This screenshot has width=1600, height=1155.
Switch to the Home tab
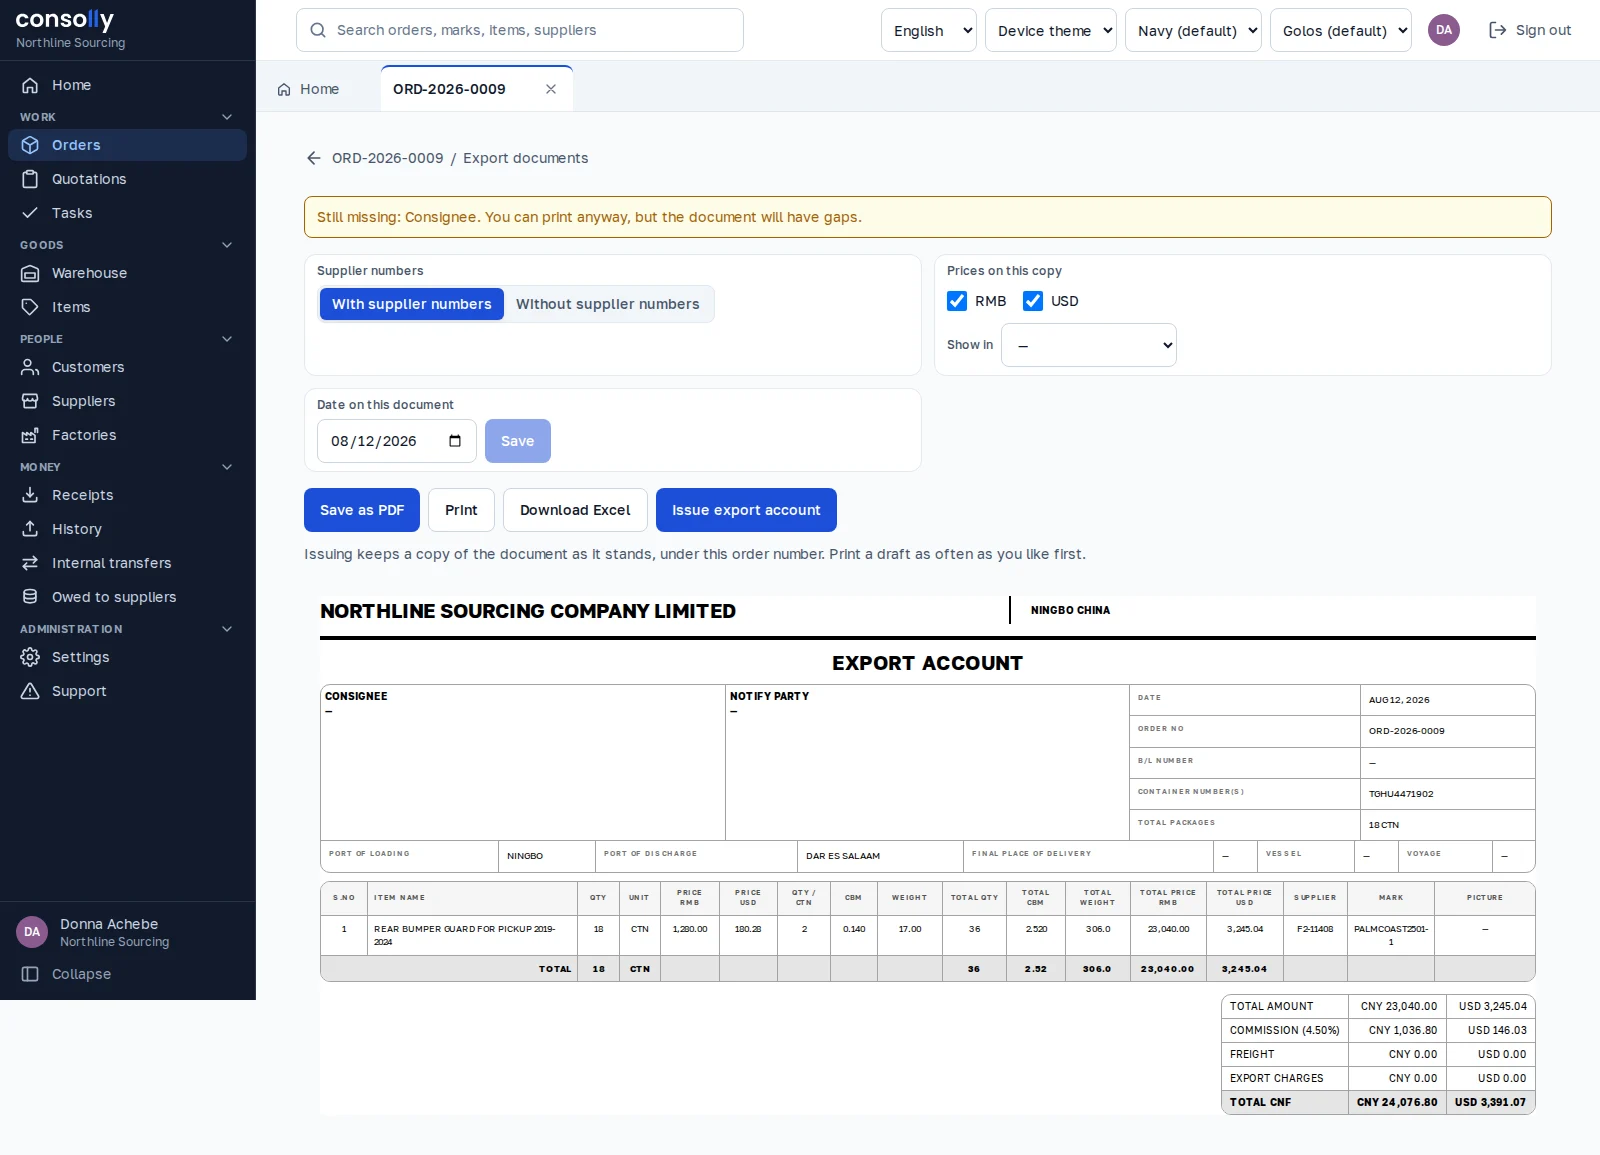click(x=308, y=89)
